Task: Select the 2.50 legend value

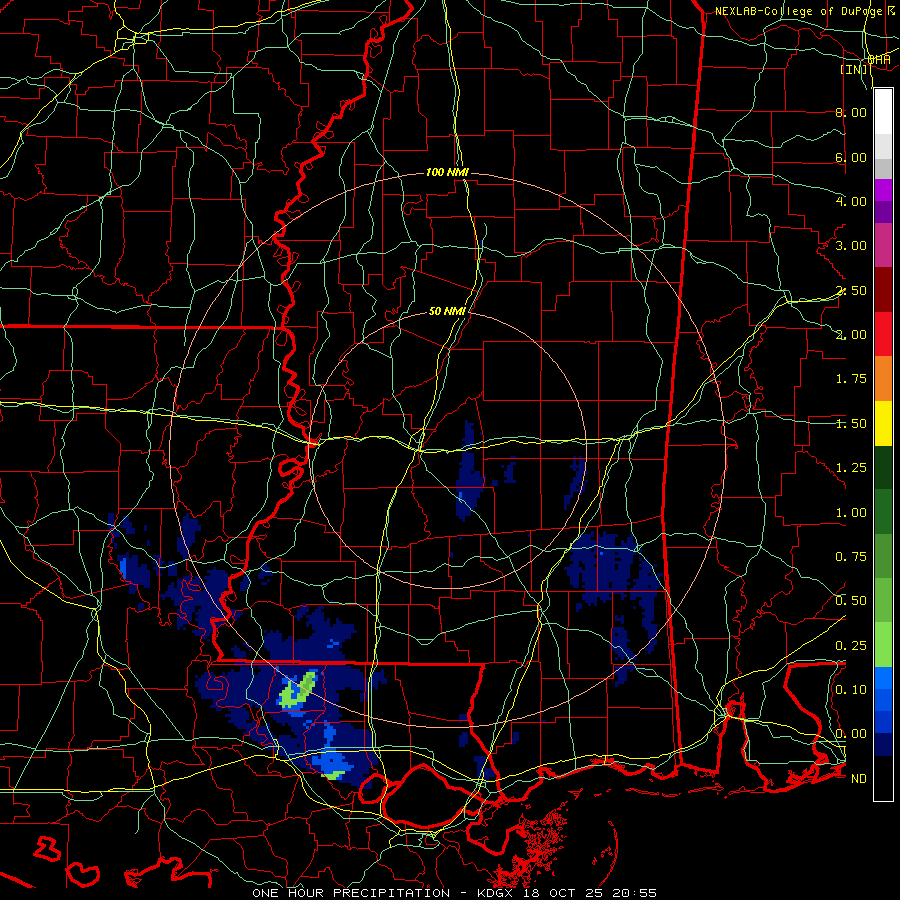Action: [x=851, y=290]
